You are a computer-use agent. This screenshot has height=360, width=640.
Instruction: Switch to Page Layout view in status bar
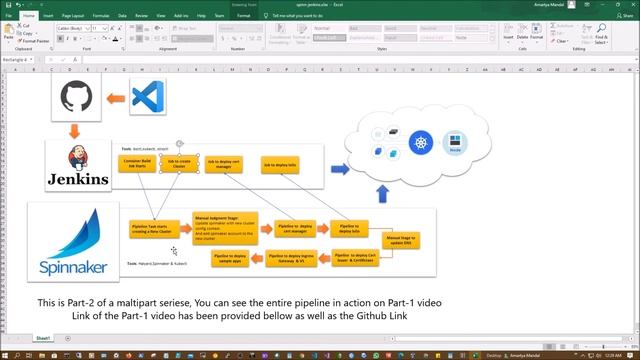pyautogui.click(x=563, y=347)
